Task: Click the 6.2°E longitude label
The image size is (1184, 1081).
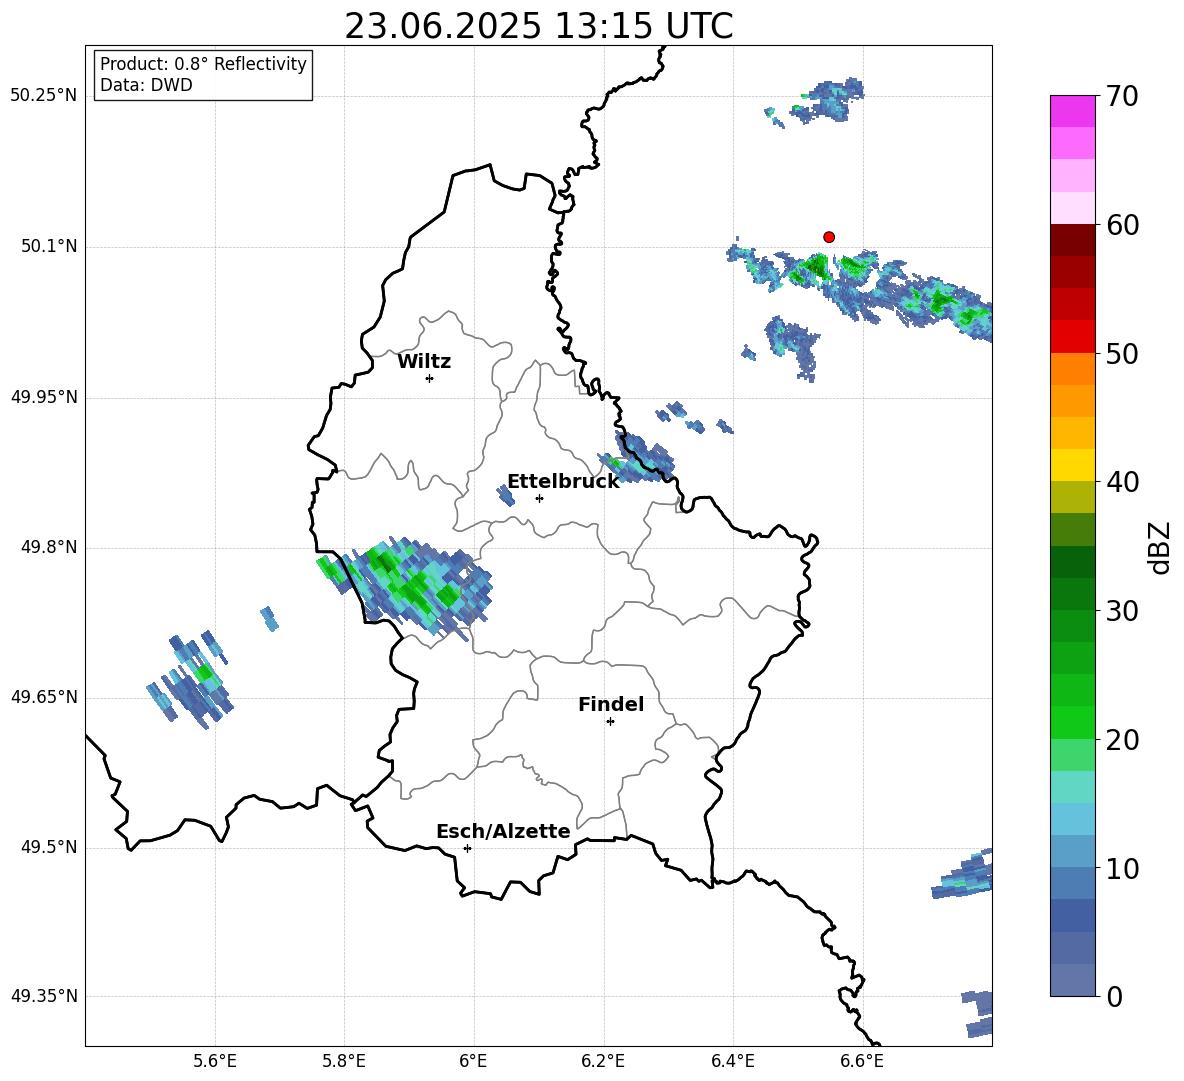Action: click(603, 1062)
